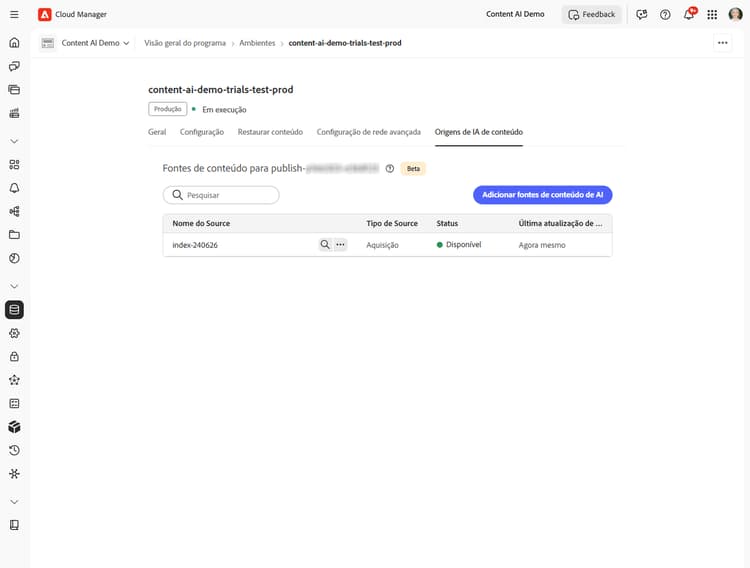Collapse the second sidebar section chevron
The image size is (750, 568).
[x=14, y=286]
